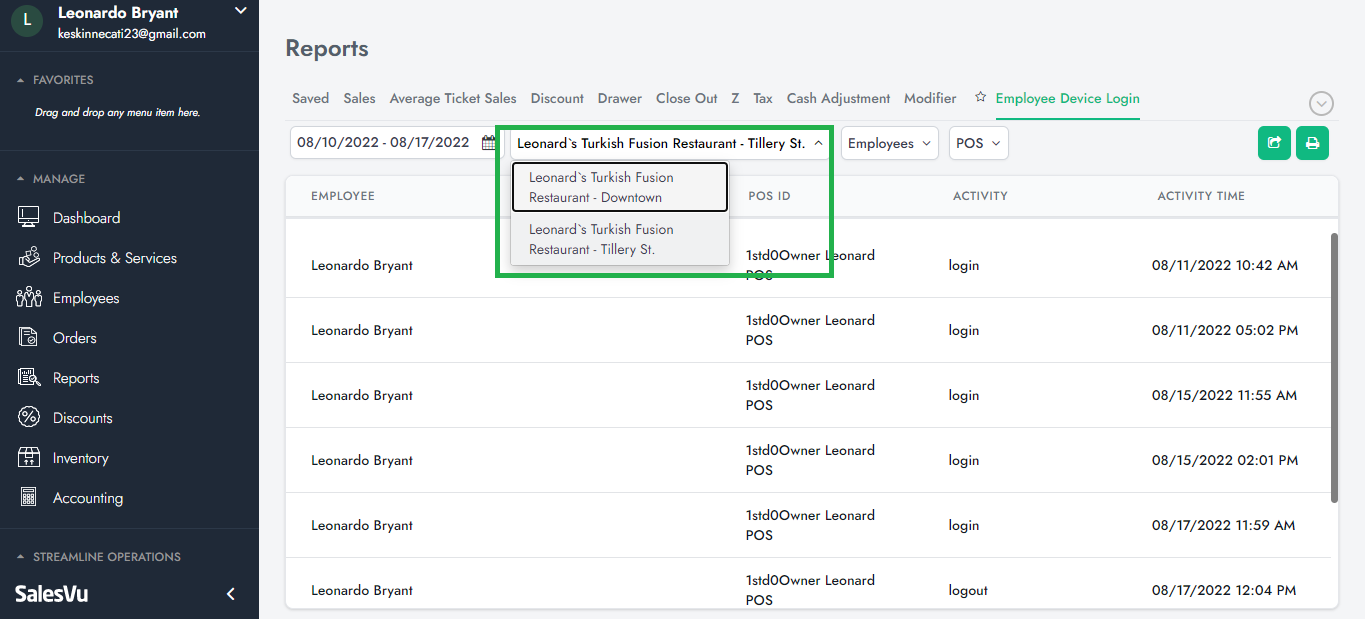
Task: Click the green export report button
Action: pos(1274,143)
